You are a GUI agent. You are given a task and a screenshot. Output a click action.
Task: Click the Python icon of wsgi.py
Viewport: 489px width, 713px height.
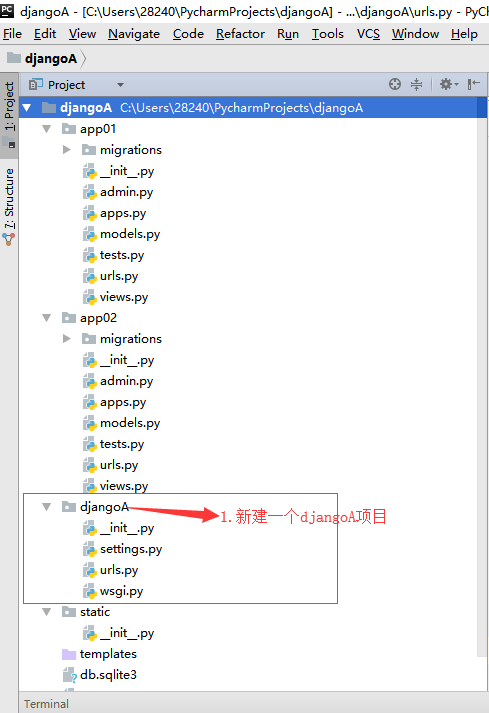coord(90,591)
